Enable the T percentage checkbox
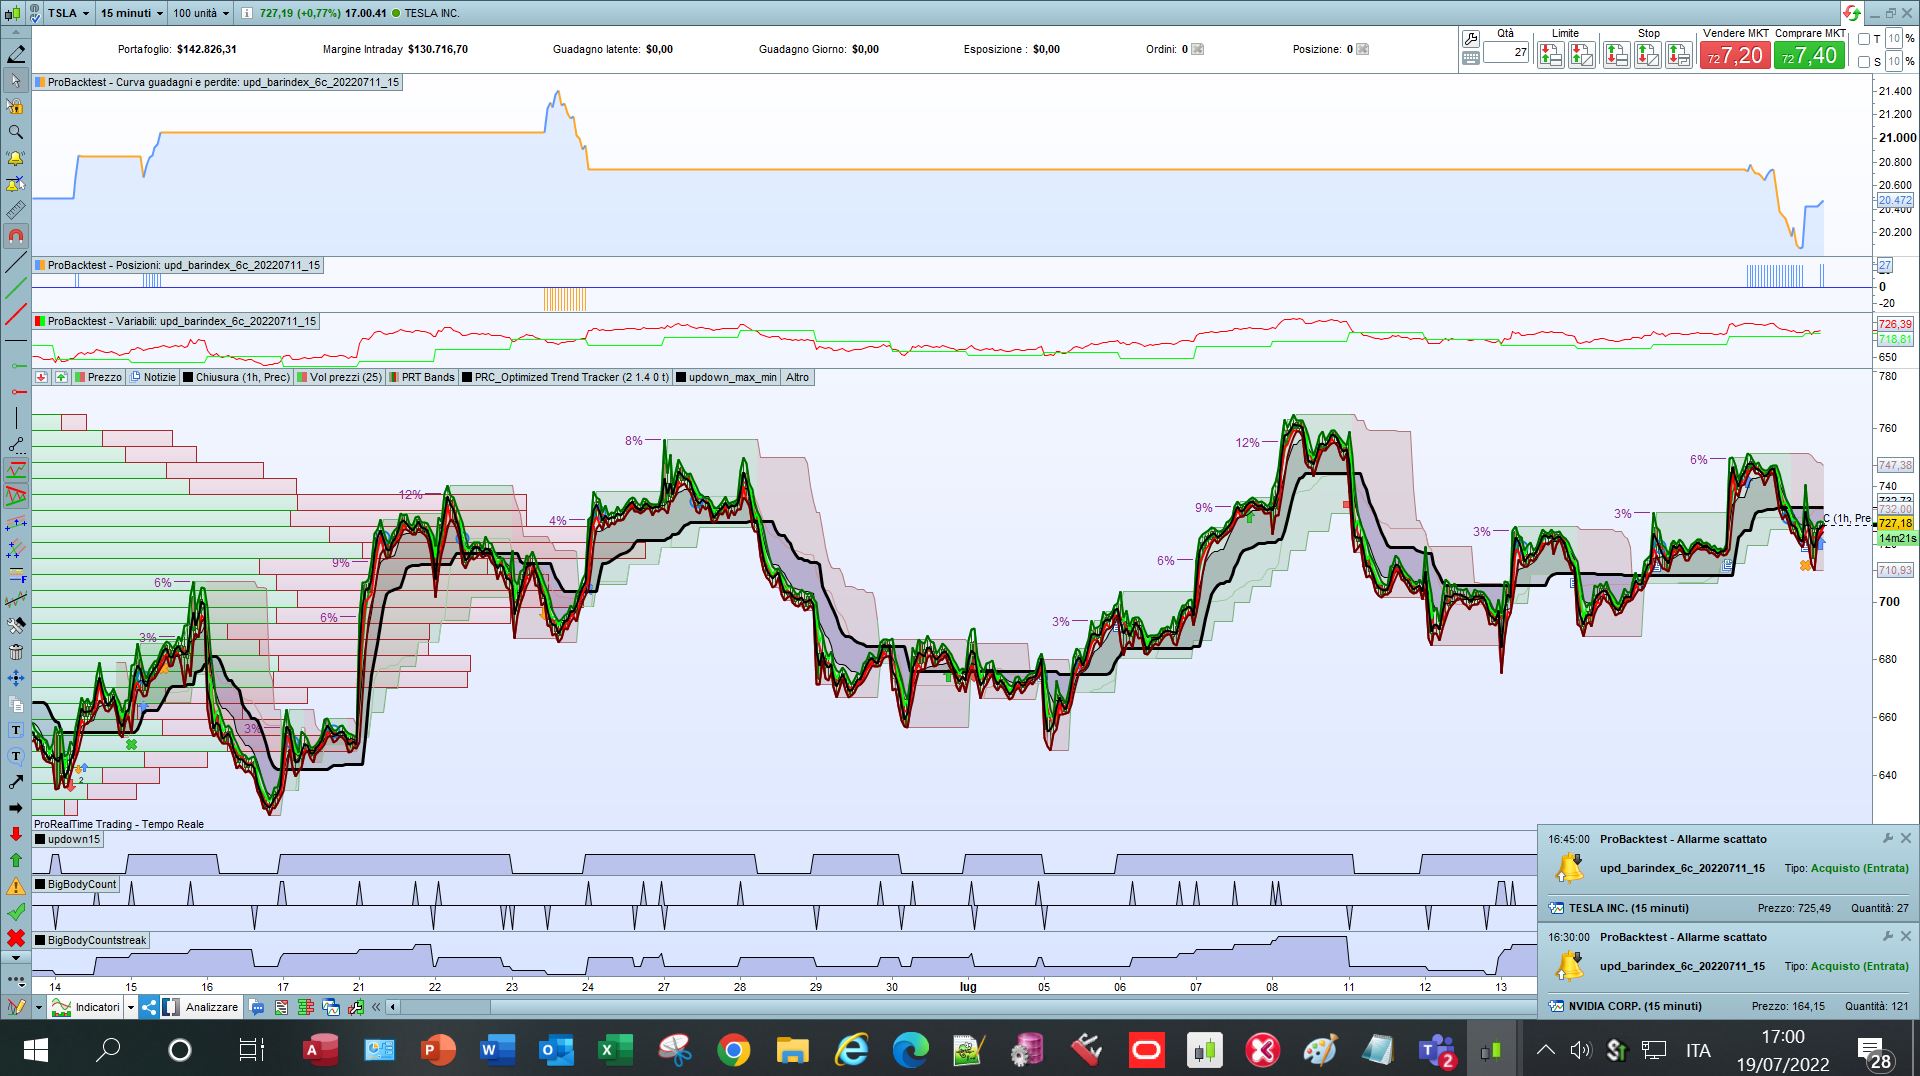Image resolution: width=1920 pixels, height=1076 pixels. 1864,39
